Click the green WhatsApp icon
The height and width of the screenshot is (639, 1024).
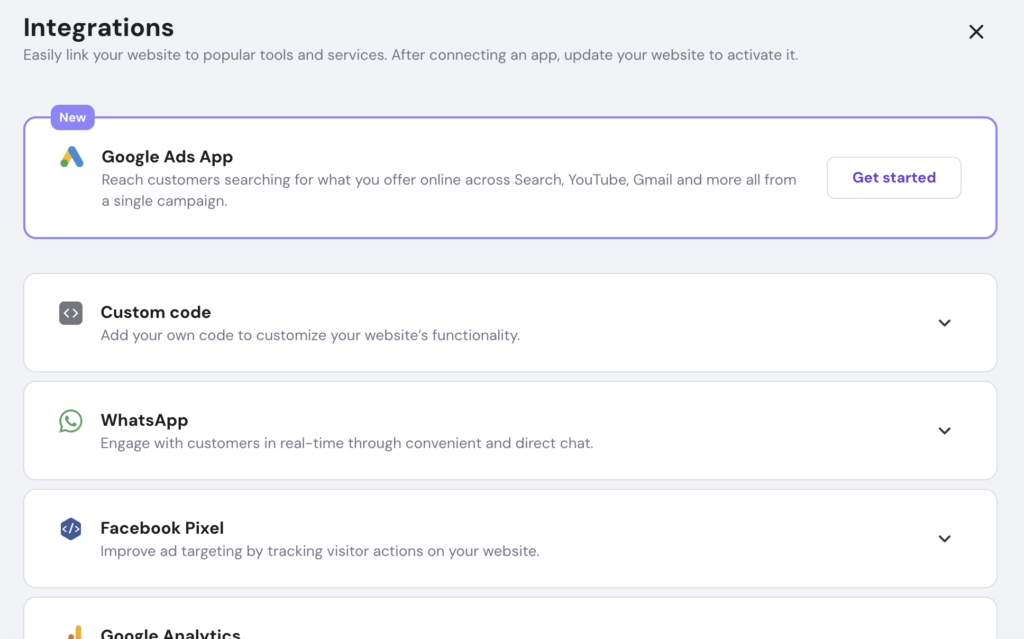coord(71,421)
